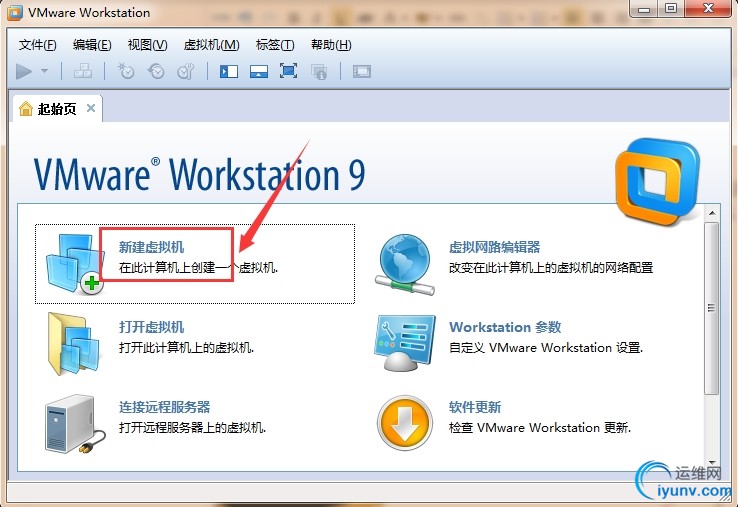Open the 编辑(E) menu
Screen dimensions: 738x507
tap(92, 45)
